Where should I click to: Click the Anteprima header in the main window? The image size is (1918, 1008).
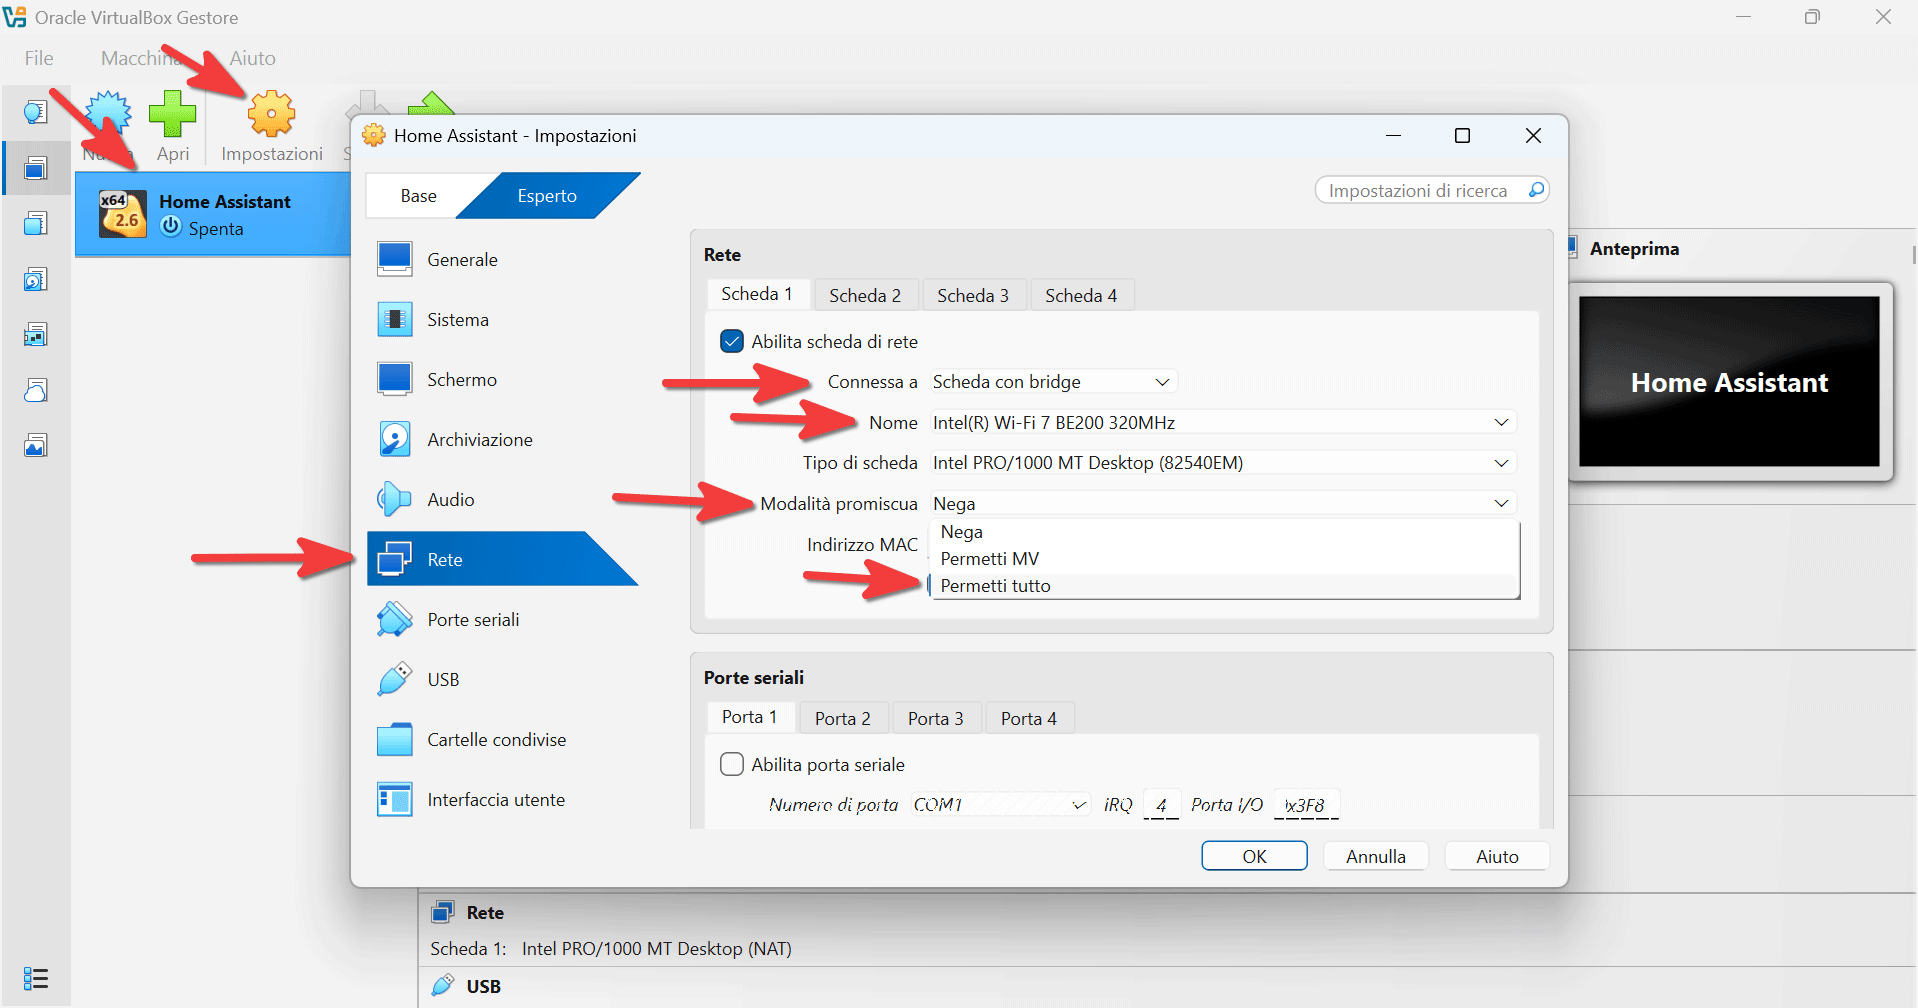point(1634,248)
